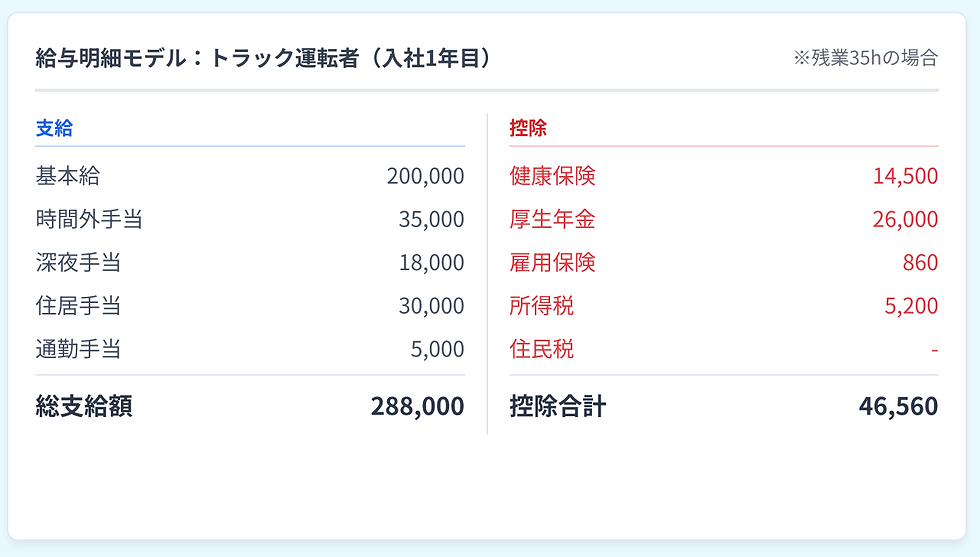Click the 46,560 deduction total amount
Screen dimensions: 980x557
point(898,406)
